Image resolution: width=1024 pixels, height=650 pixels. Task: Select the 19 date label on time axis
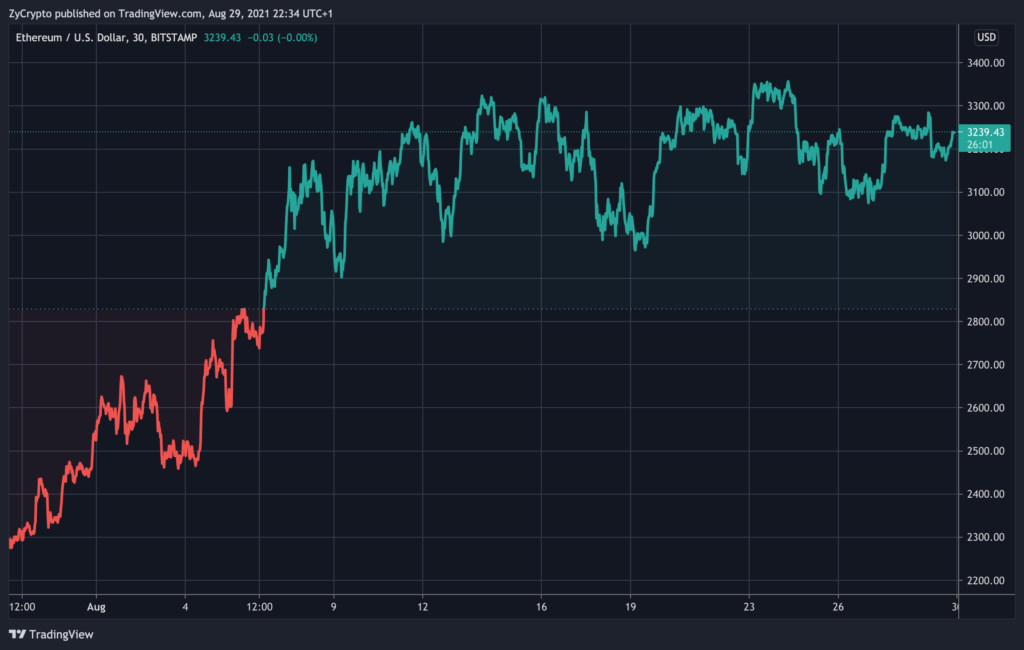[630, 606]
